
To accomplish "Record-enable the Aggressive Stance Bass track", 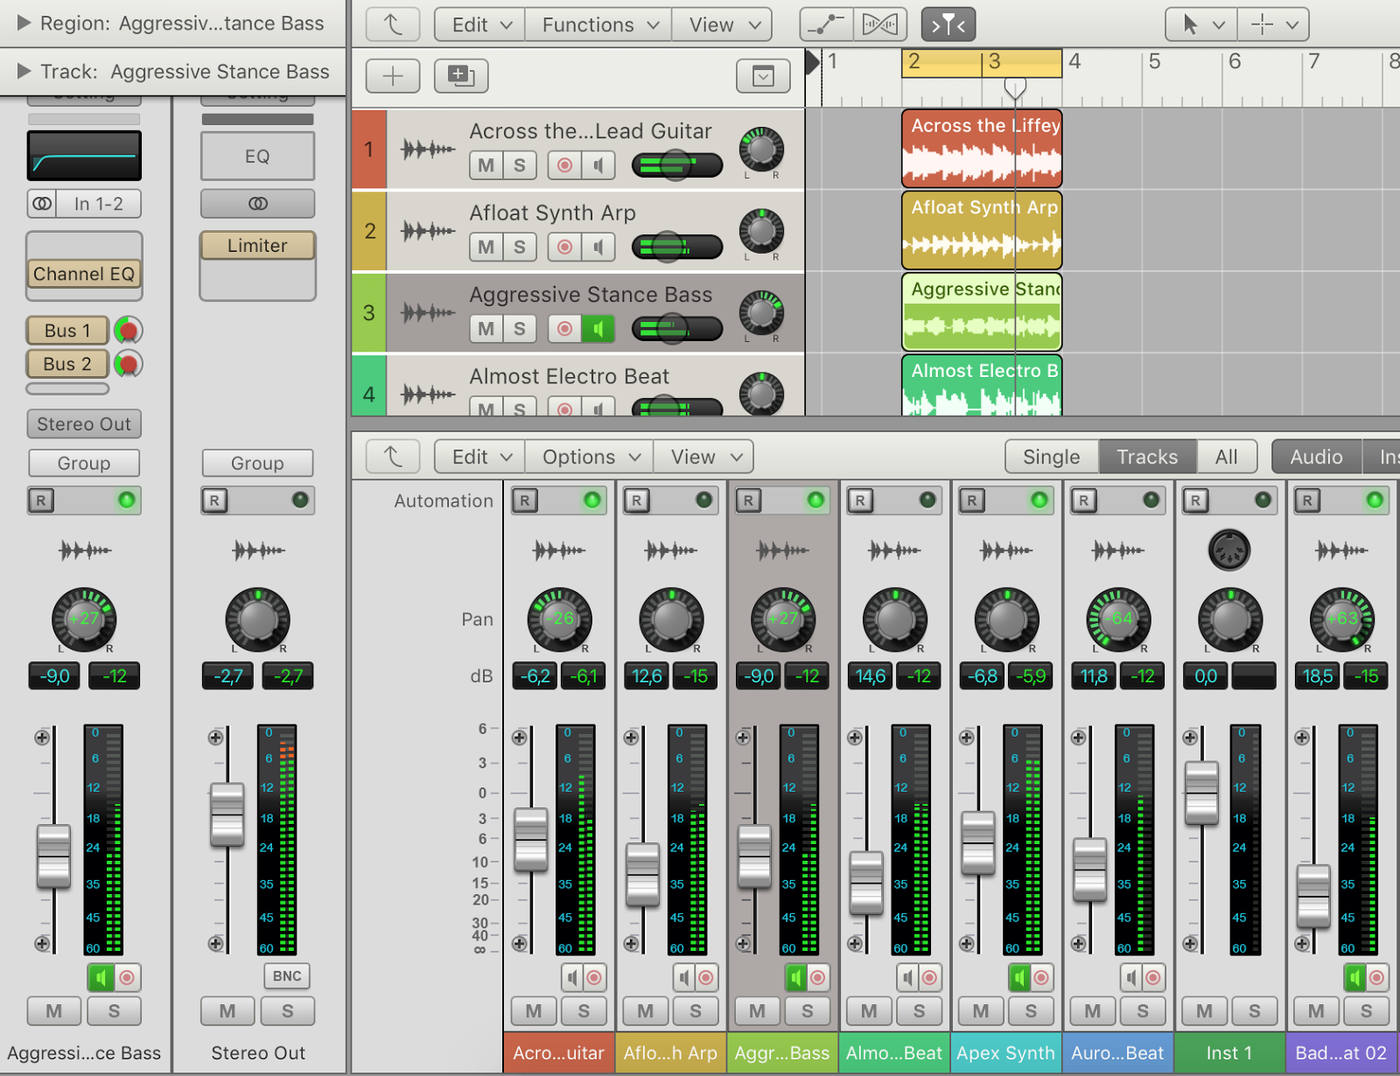I will 565,328.
